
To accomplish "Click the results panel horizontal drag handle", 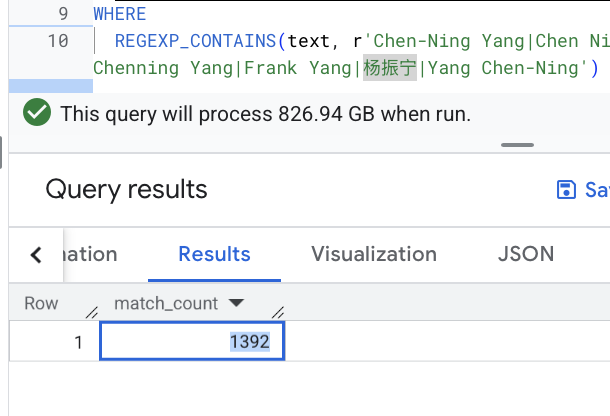I will click(x=517, y=146).
